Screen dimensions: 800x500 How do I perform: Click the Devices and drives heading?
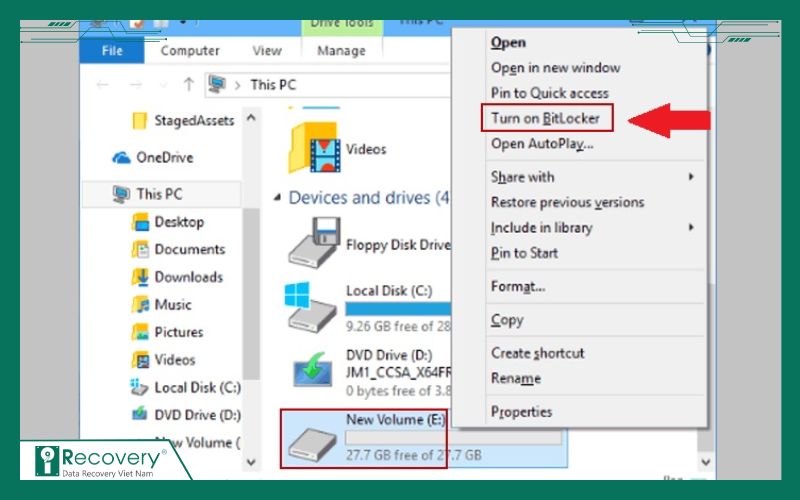tap(369, 197)
